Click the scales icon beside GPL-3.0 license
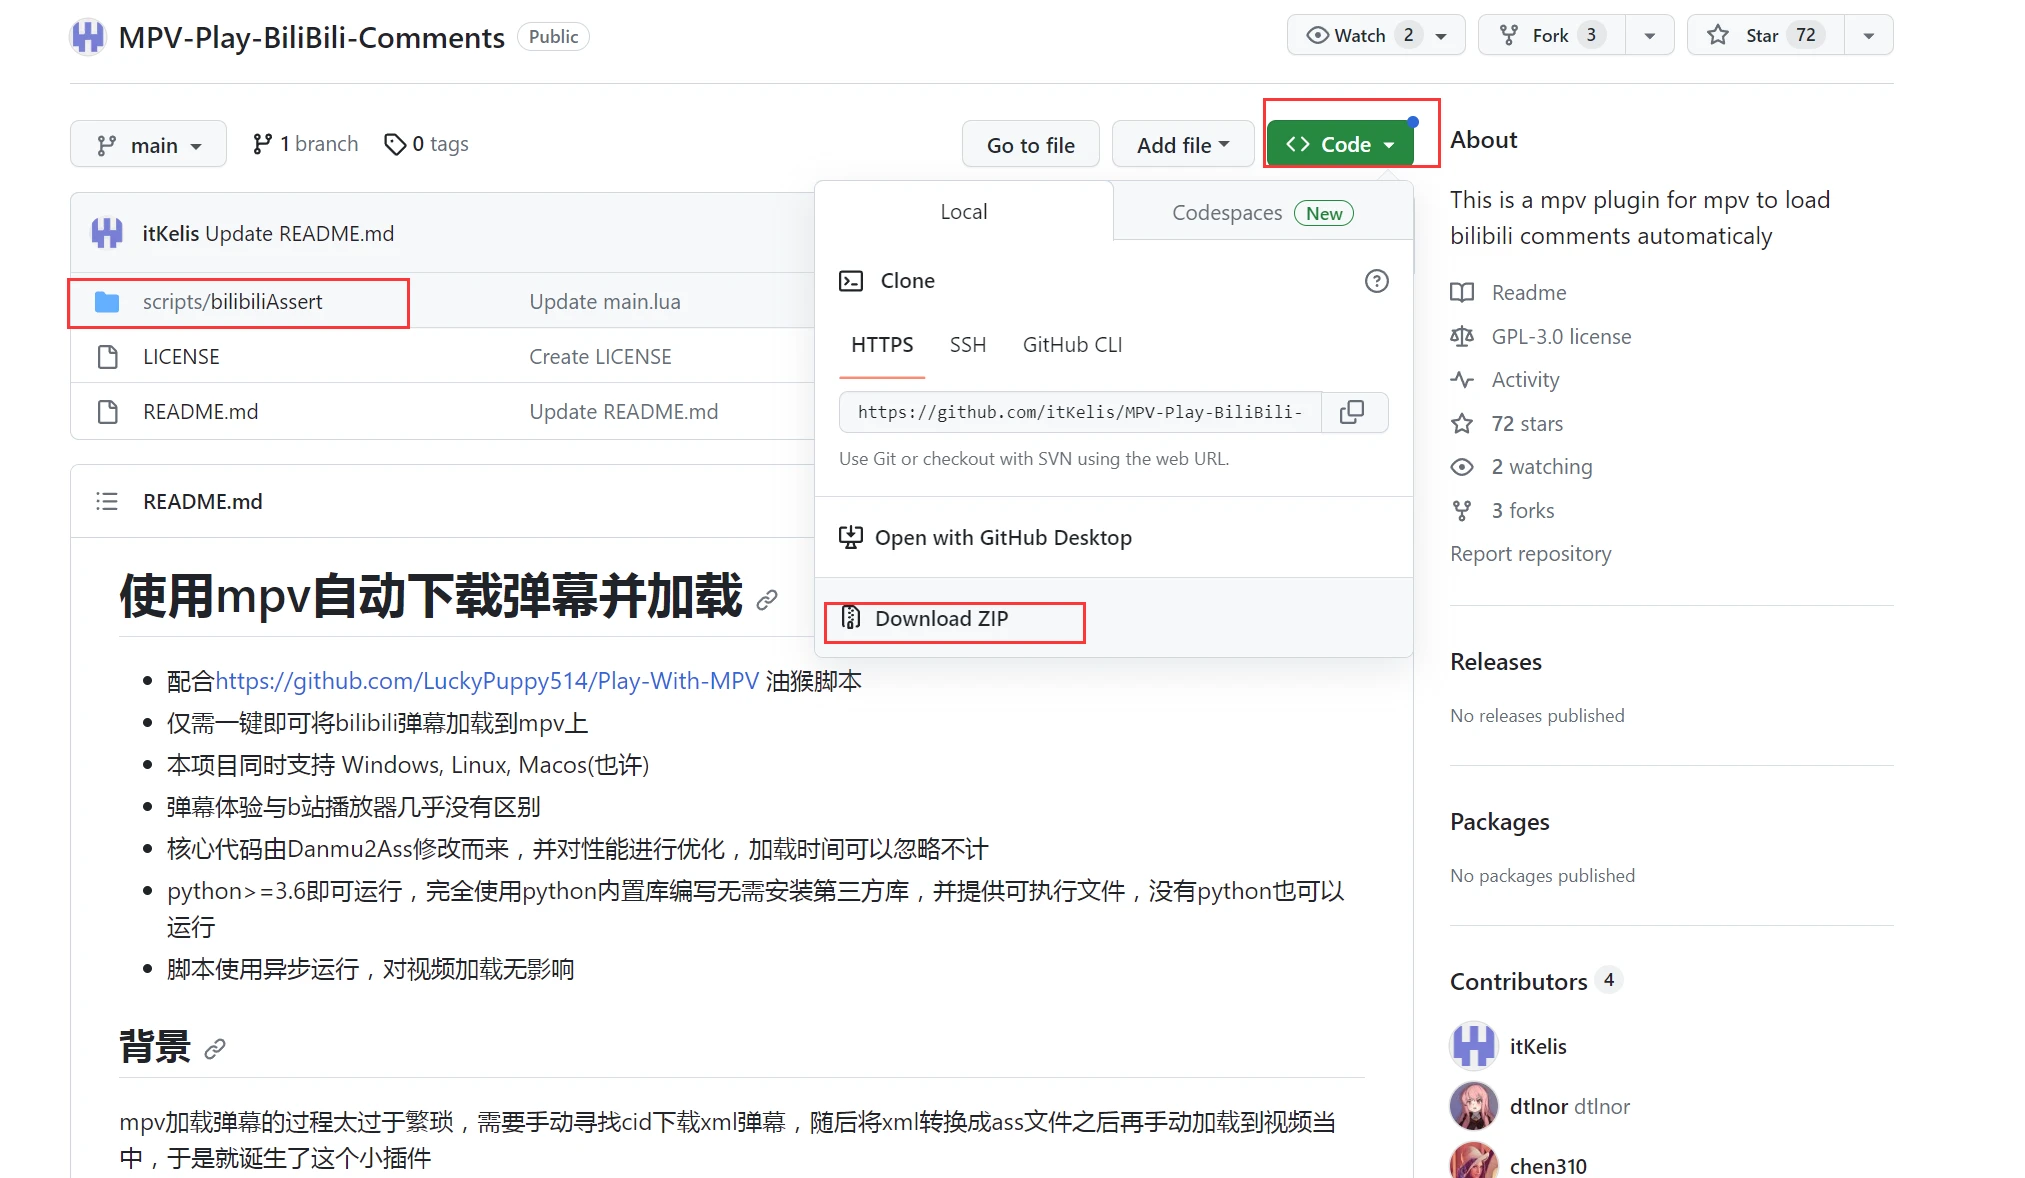 1462,337
